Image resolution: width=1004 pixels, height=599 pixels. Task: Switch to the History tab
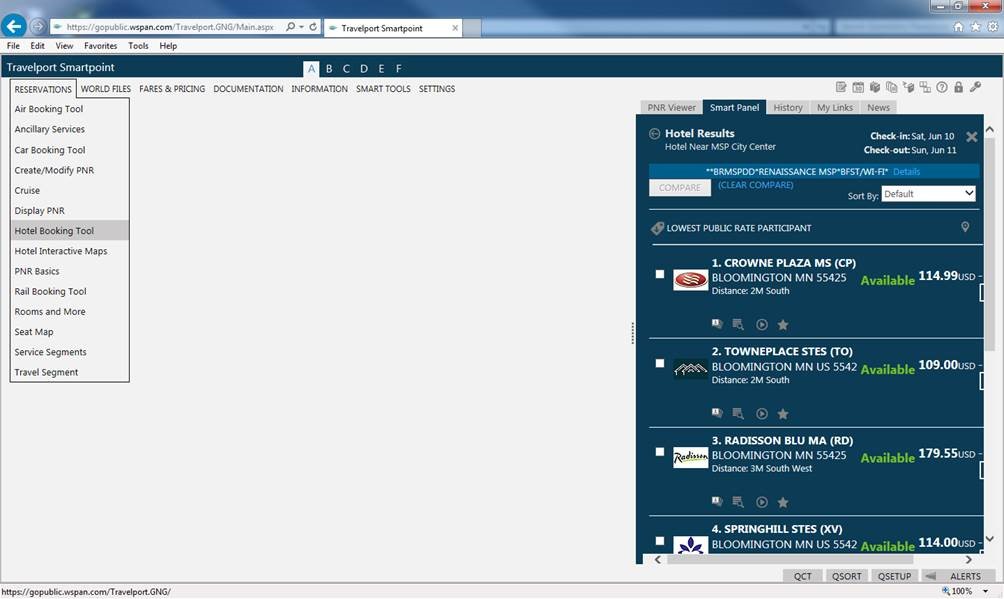pos(788,108)
